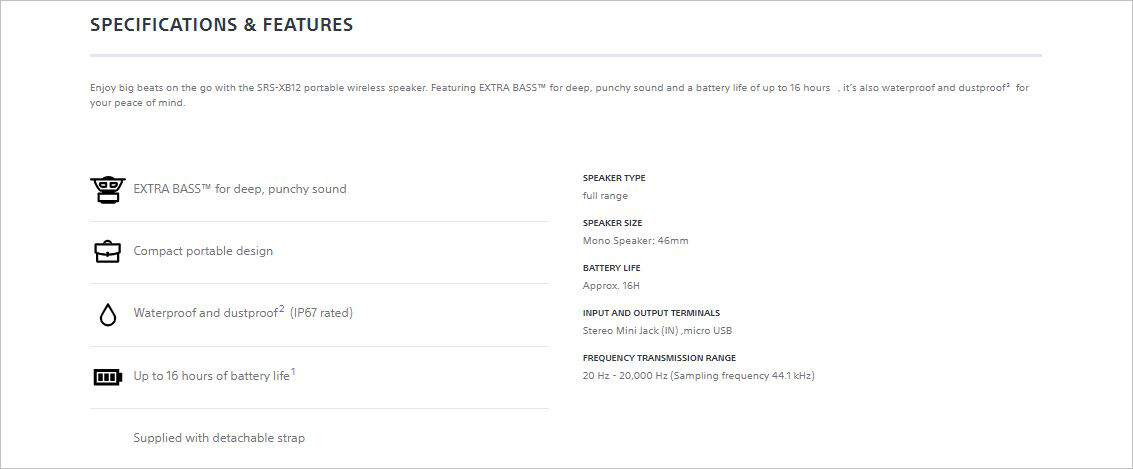Click the battery life icon
The height and width of the screenshot is (469, 1133).
coord(108,377)
